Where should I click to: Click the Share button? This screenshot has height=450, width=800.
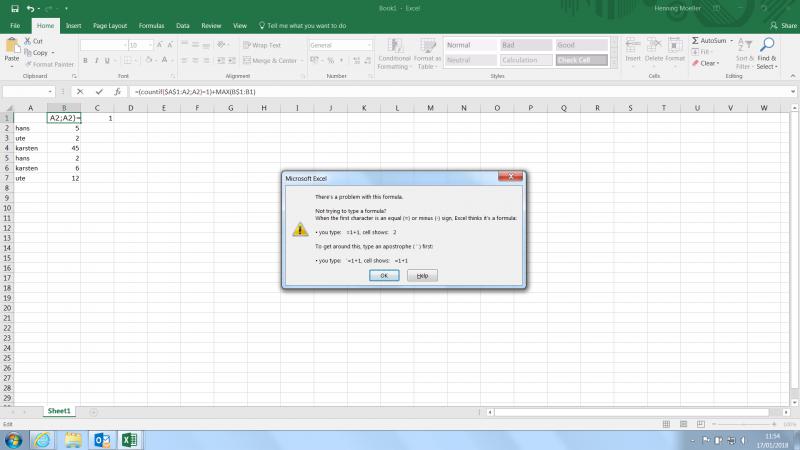784,26
